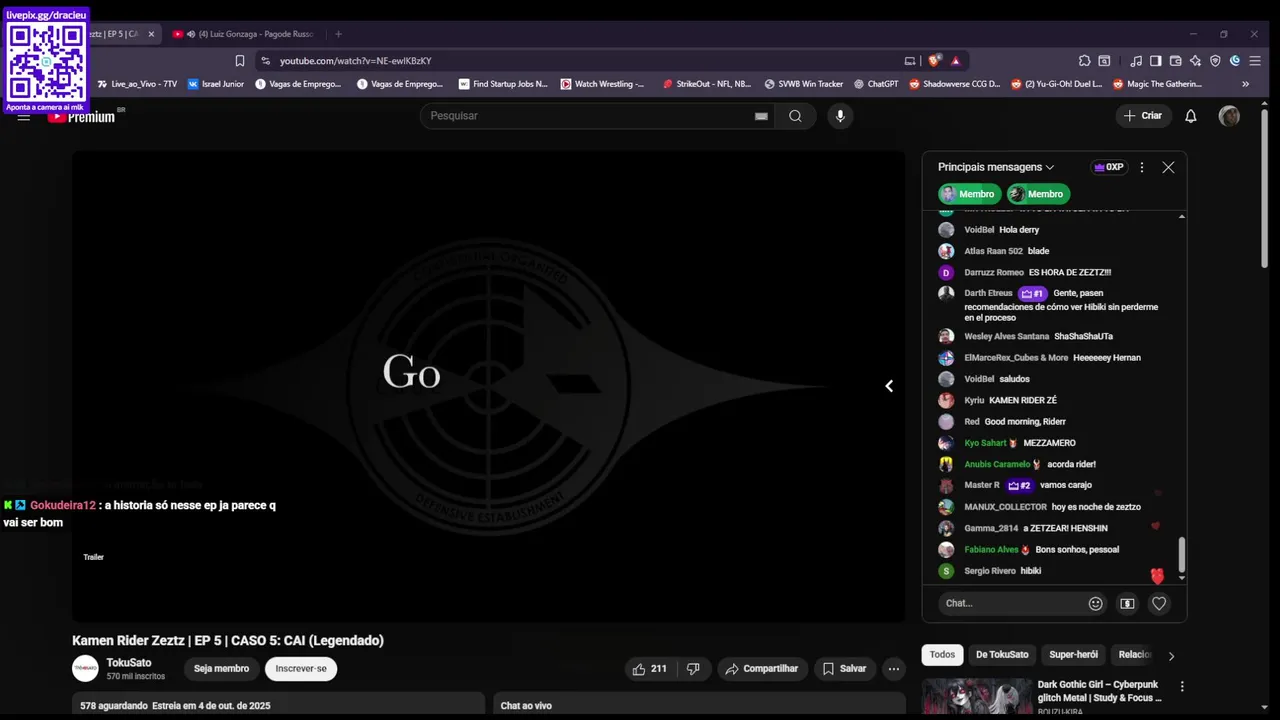Click the Brave Rewards triangle icon
The height and width of the screenshot is (720, 1280).
pyautogui.click(x=956, y=61)
